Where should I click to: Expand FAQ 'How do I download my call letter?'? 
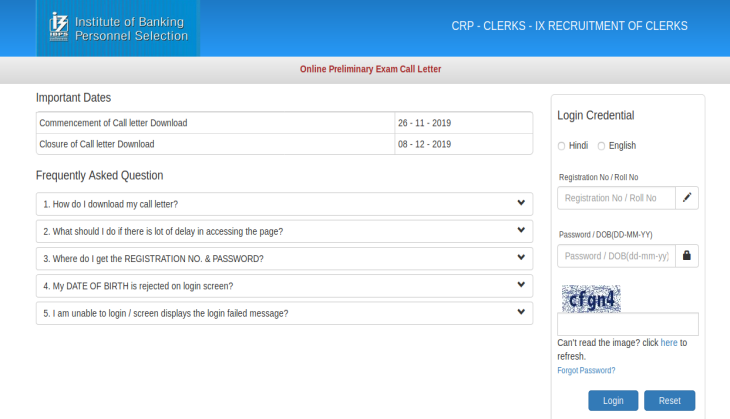pos(284,204)
